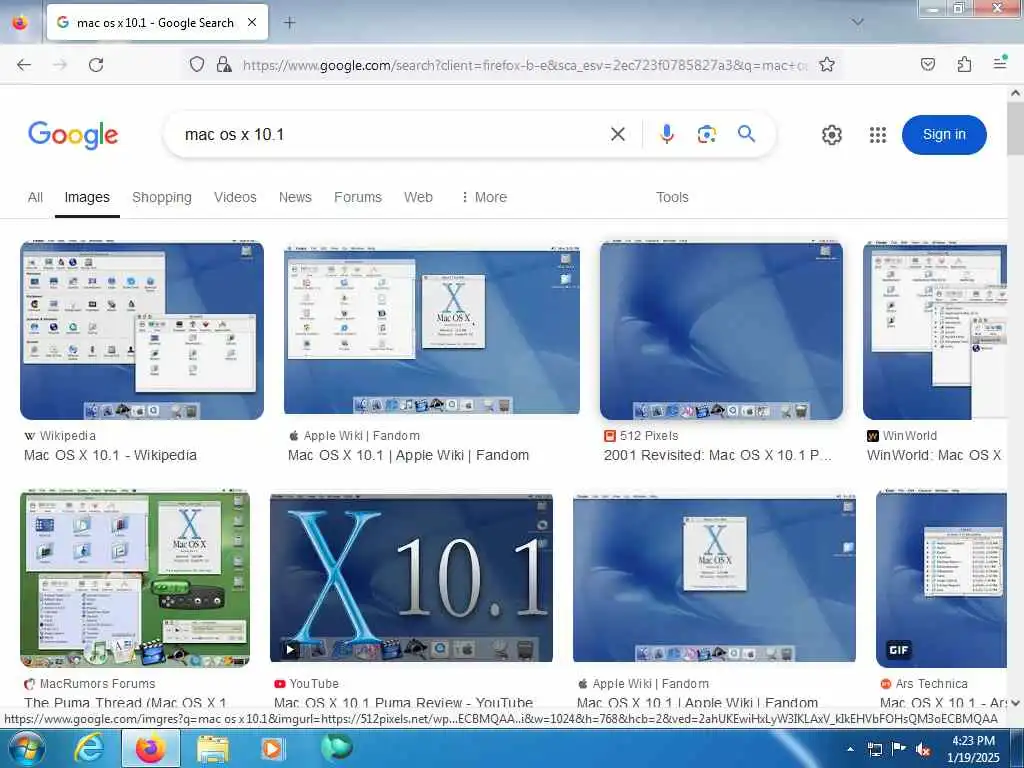Image resolution: width=1024 pixels, height=768 pixels.
Task: Close the Google Search tab
Action: (x=252, y=22)
